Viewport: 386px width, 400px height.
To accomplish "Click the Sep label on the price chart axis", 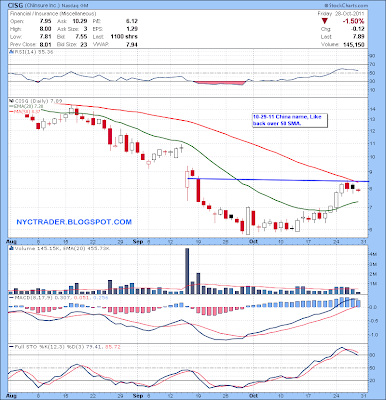I will click(x=138, y=241).
